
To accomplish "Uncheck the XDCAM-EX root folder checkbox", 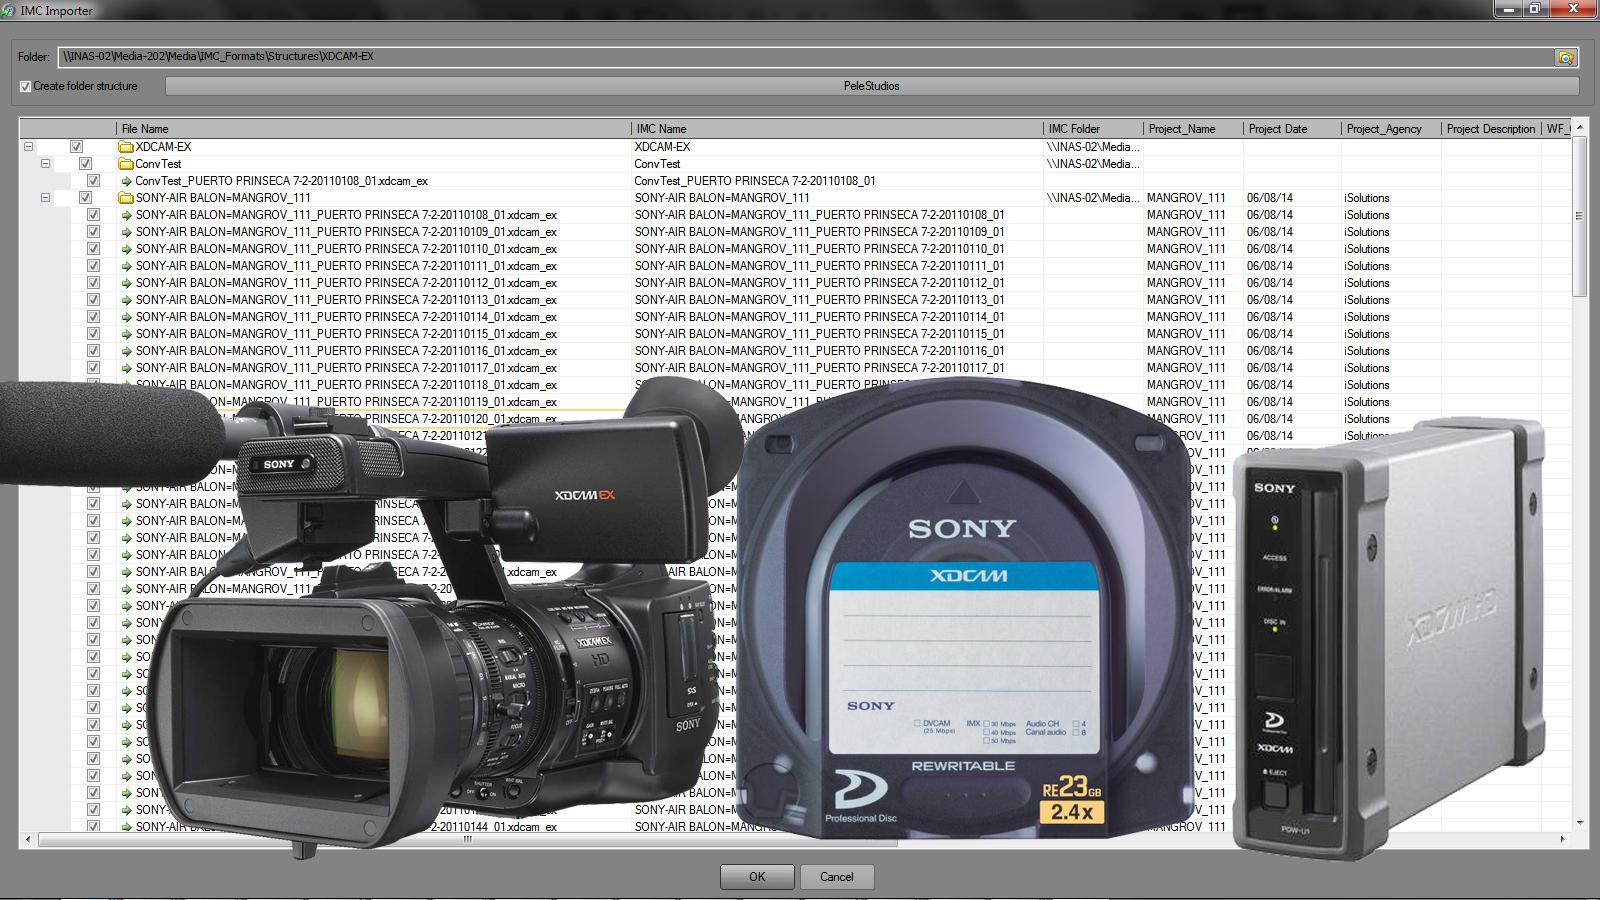I will [x=76, y=147].
